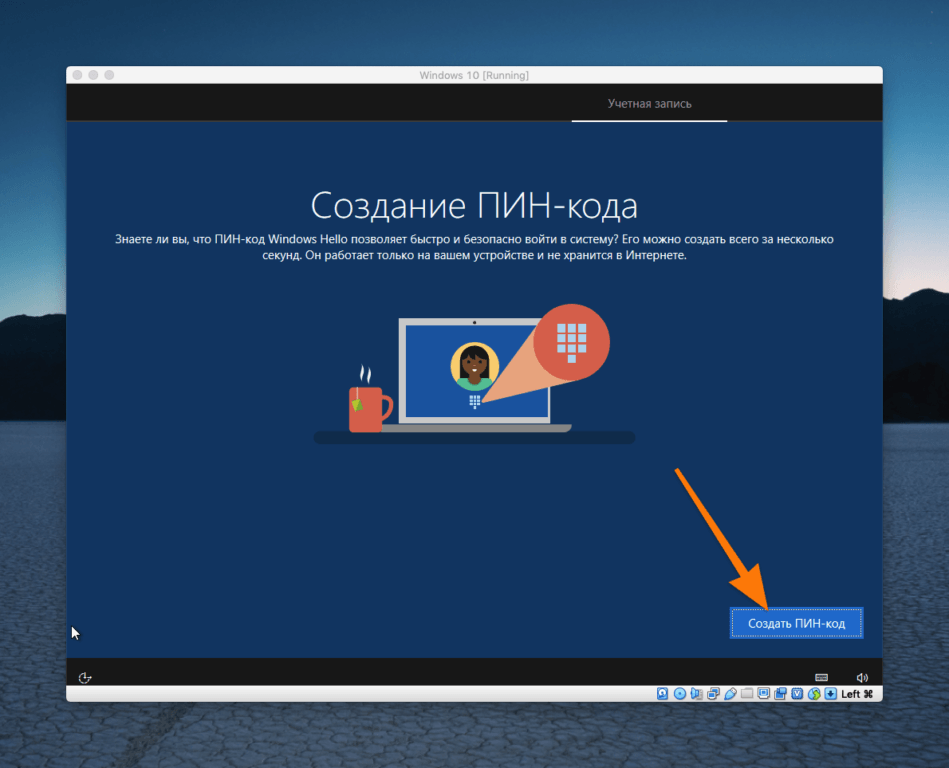The width and height of the screenshot is (949, 768).
Task: Click VirtualBox hard disk activity icon
Action: [x=663, y=694]
